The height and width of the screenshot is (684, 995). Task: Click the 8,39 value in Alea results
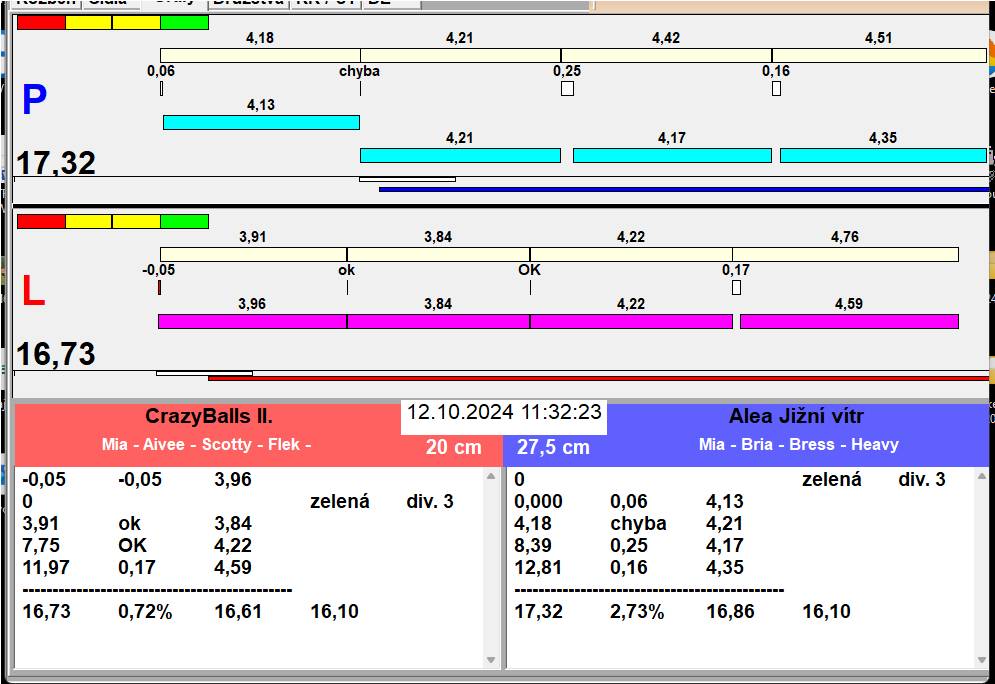tap(533, 546)
